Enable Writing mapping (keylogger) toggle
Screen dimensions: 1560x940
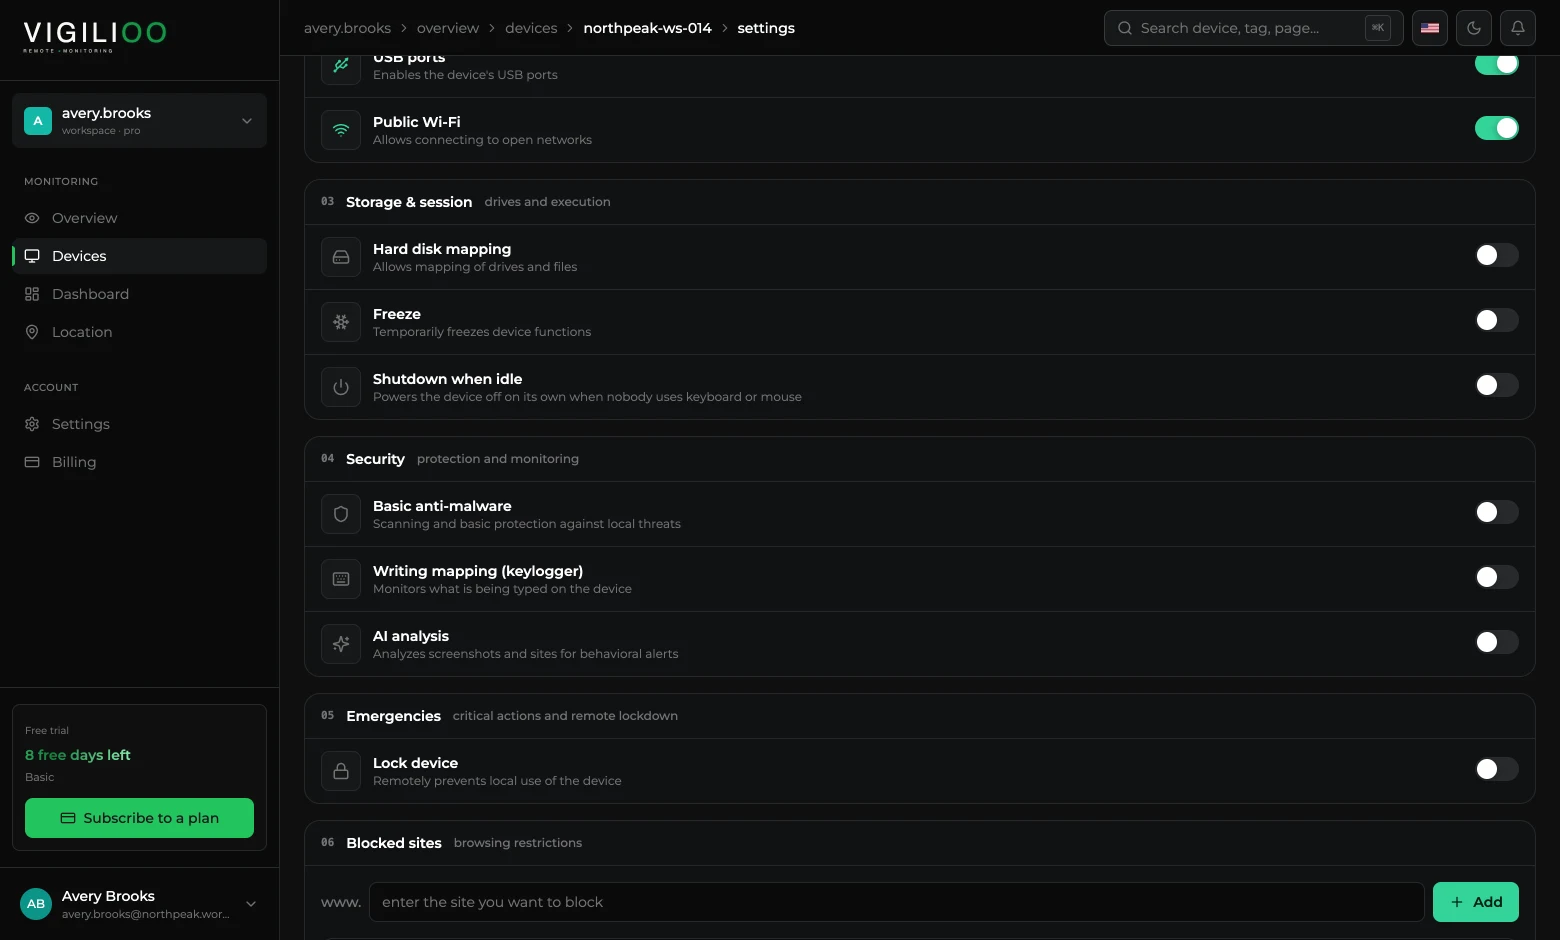click(x=1496, y=577)
